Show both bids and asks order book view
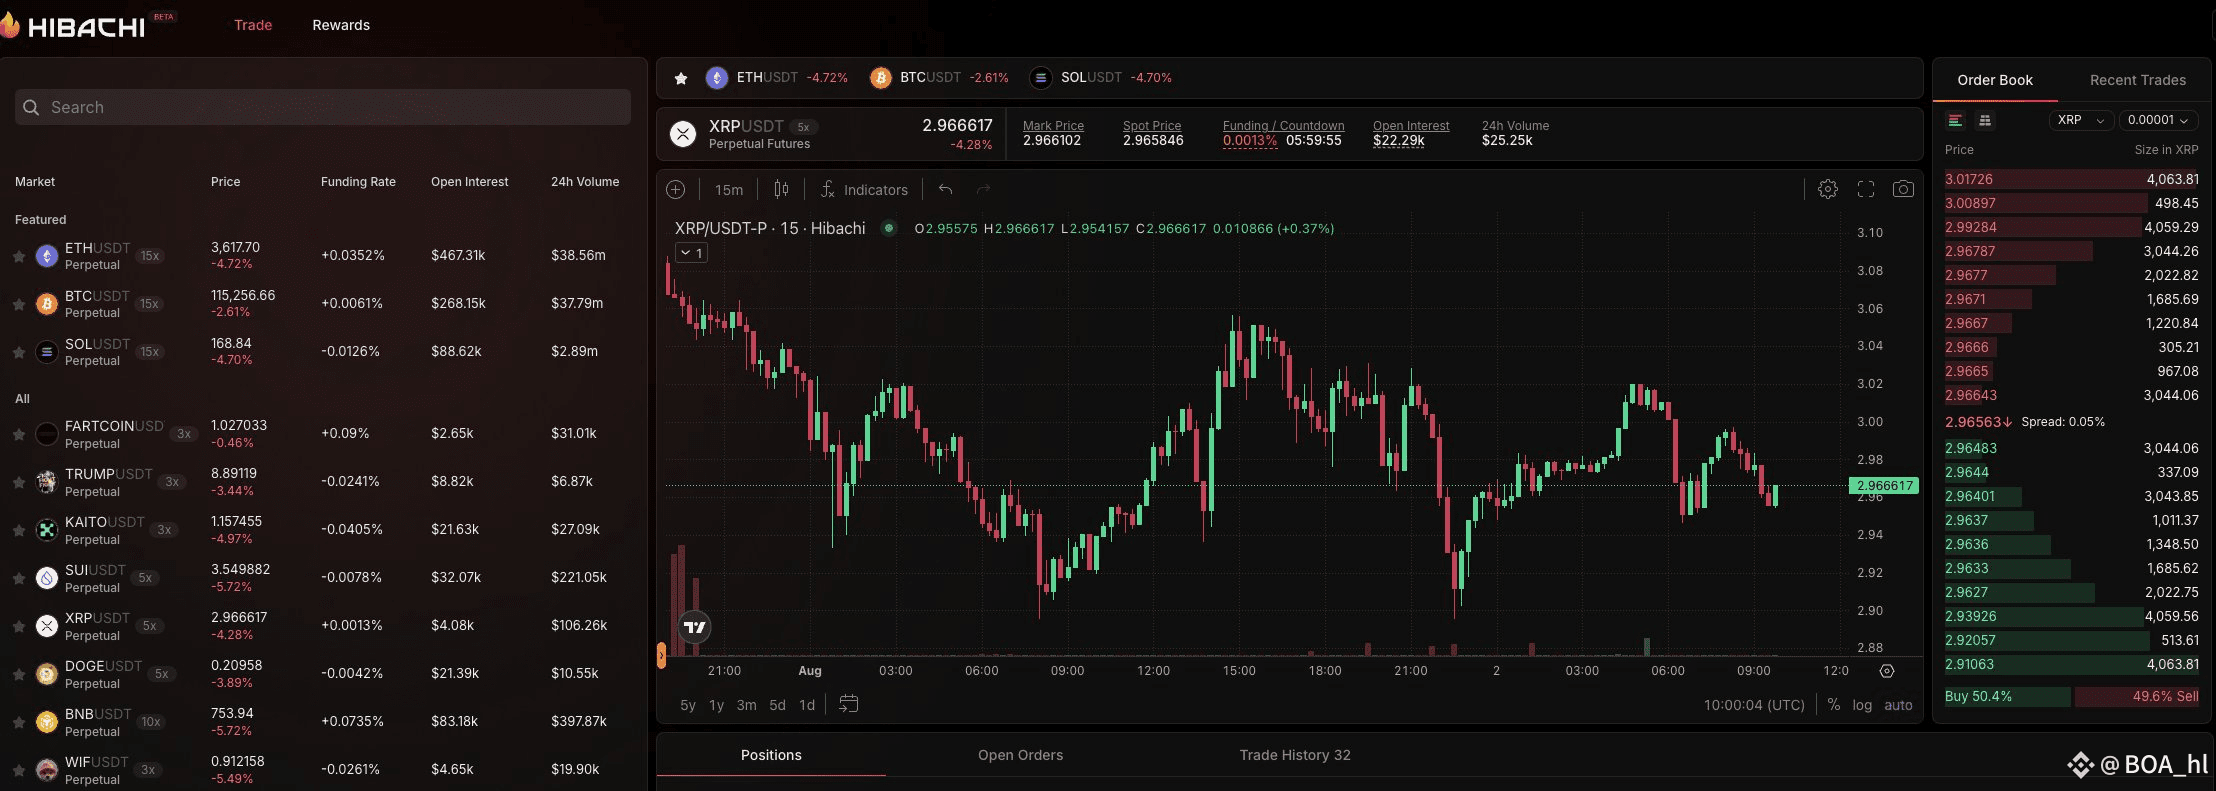The image size is (2216, 791). click(1955, 120)
